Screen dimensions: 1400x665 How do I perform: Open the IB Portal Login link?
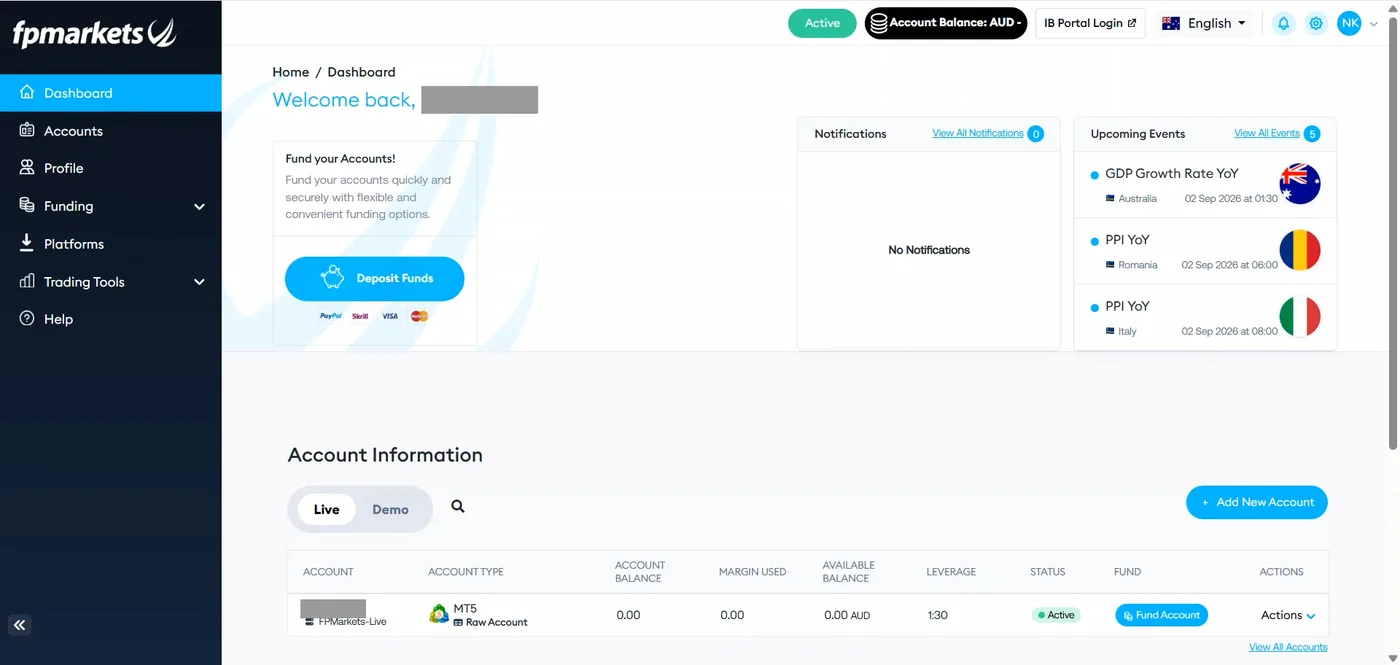pyautogui.click(x=1090, y=23)
